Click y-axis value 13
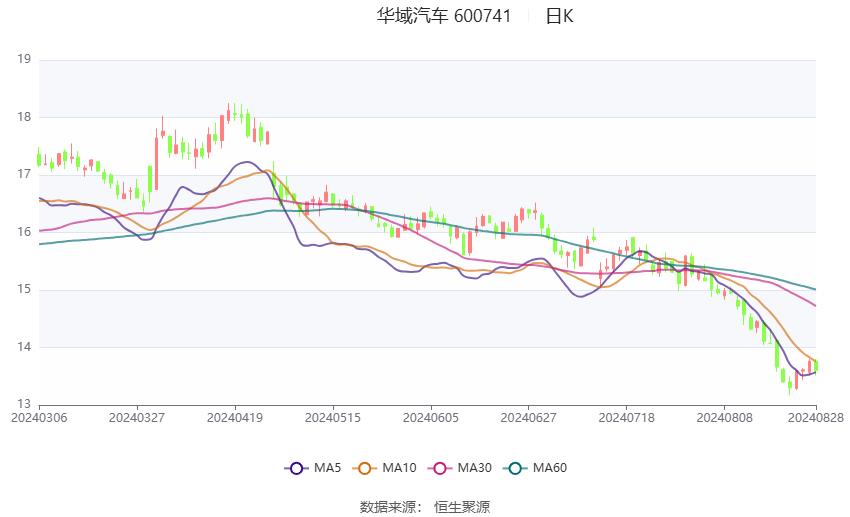This screenshot has width=850, height=517. [24, 404]
